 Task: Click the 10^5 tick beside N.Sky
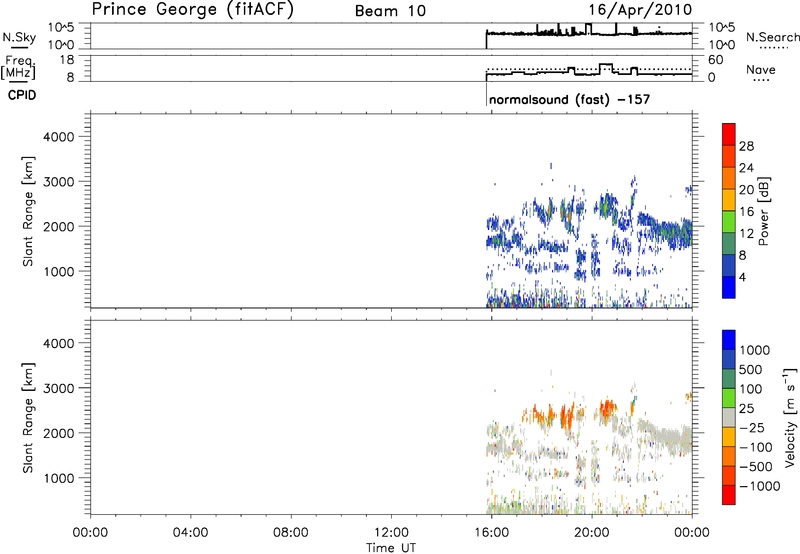[61, 28]
